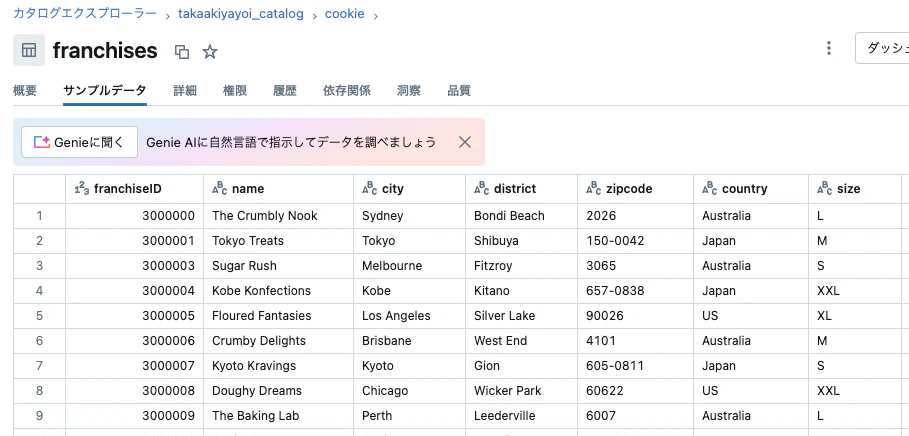
Task: Switch to the 詳細 tab
Action: [185, 90]
